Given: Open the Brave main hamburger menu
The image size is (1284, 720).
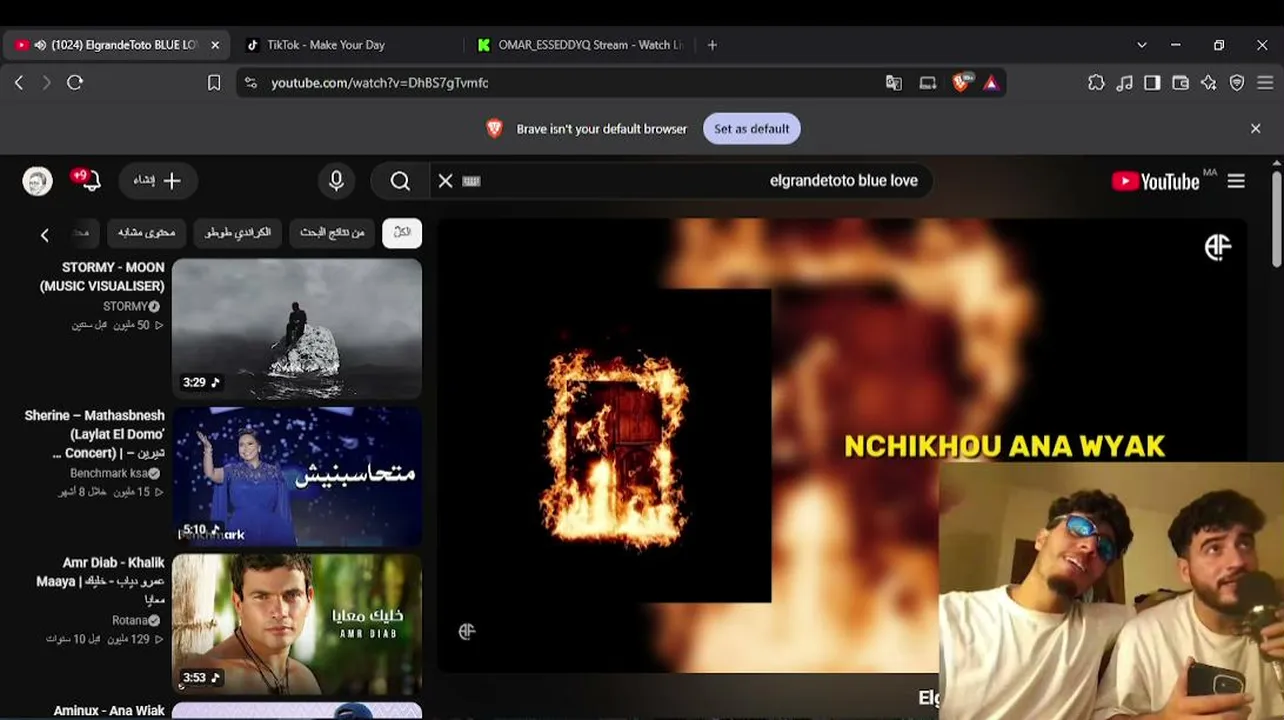Looking at the screenshot, I should pos(1265,83).
